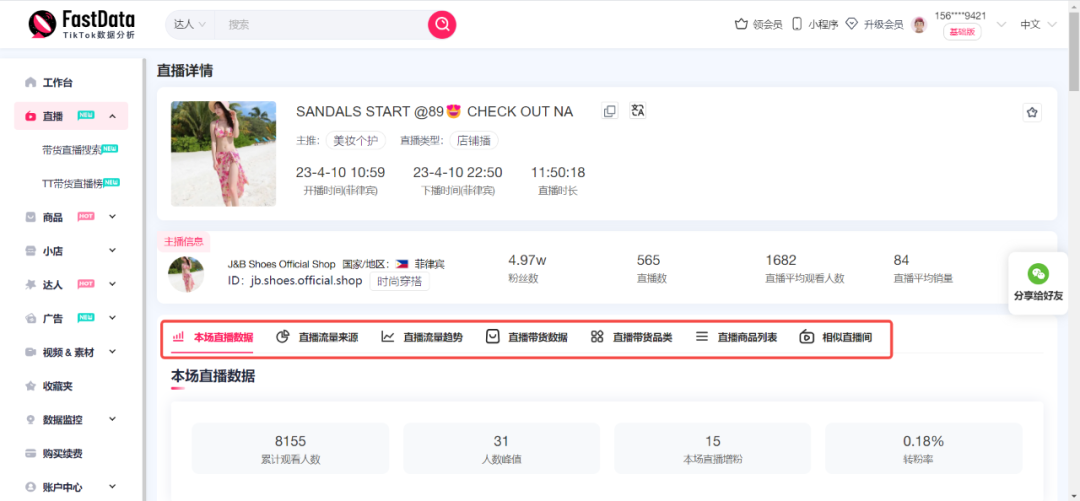This screenshot has height=501, width=1080.
Task: Click the livestream cover thumbnail
Action: (x=223, y=154)
